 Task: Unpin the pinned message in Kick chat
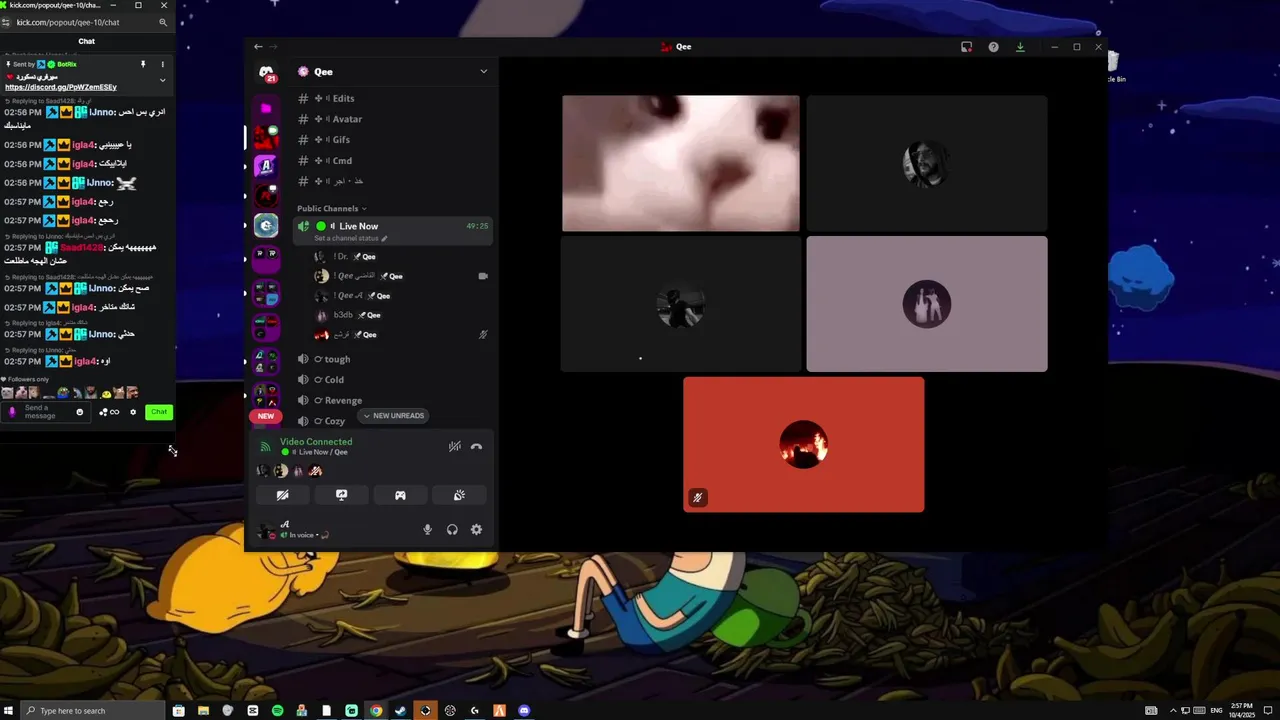pyautogui.click(x=143, y=64)
